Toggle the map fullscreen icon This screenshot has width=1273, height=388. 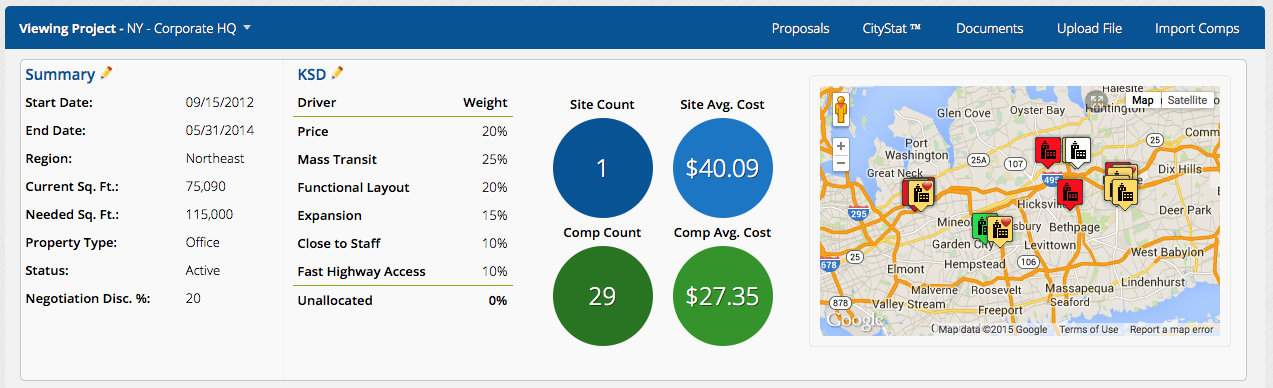[x=1097, y=100]
